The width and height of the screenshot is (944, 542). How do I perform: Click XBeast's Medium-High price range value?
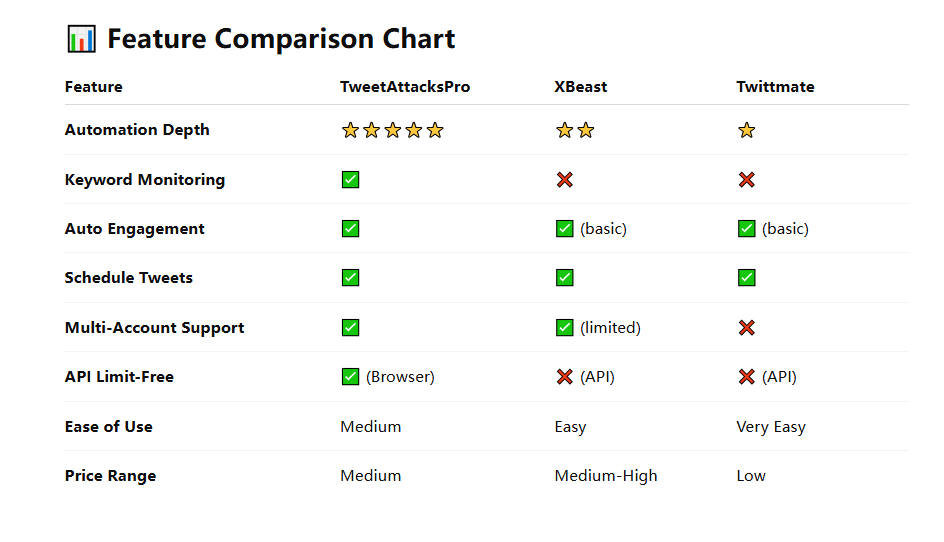click(x=606, y=476)
